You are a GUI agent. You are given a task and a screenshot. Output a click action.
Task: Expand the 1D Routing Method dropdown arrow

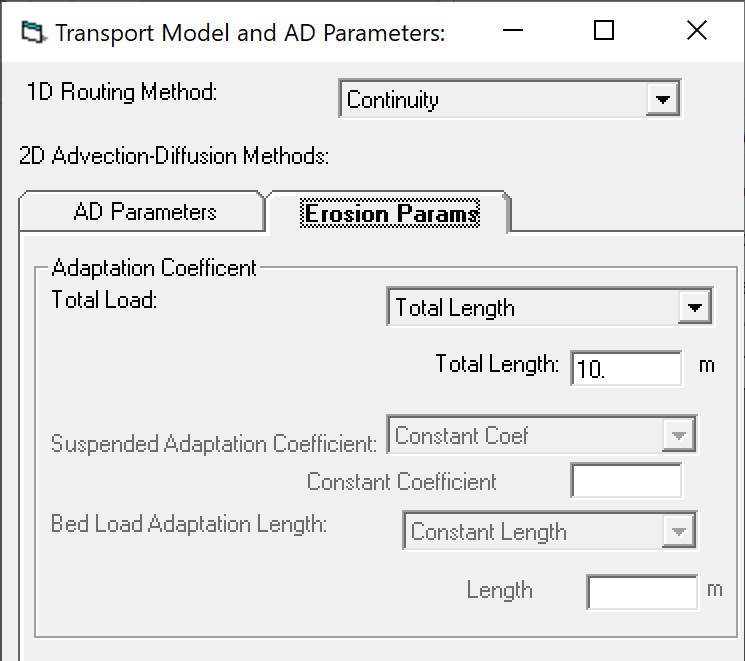[660, 100]
